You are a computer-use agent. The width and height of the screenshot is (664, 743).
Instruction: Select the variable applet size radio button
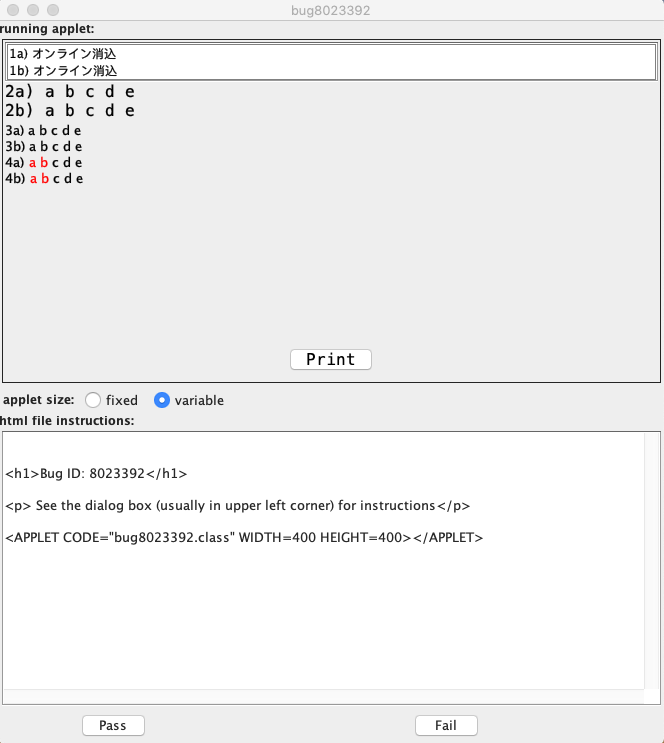click(162, 400)
